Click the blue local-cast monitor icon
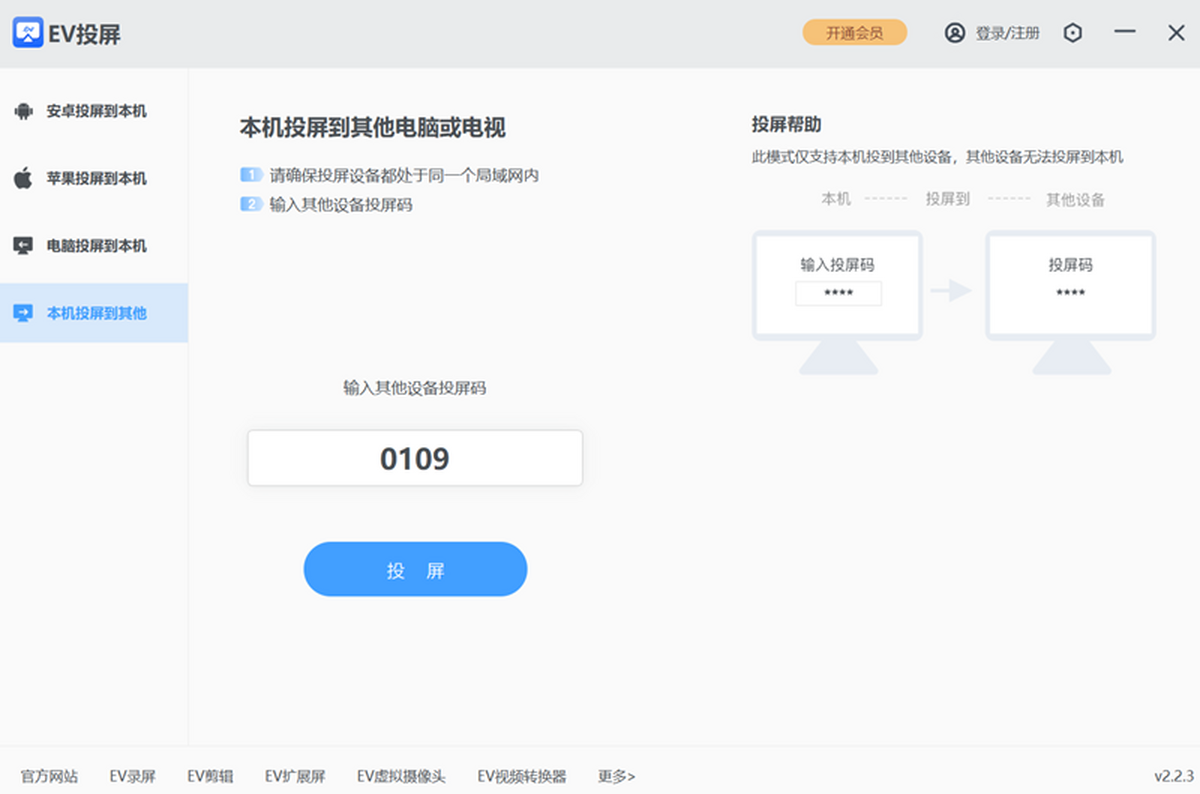The width and height of the screenshot is (1200, 794). tap(23, 313)
